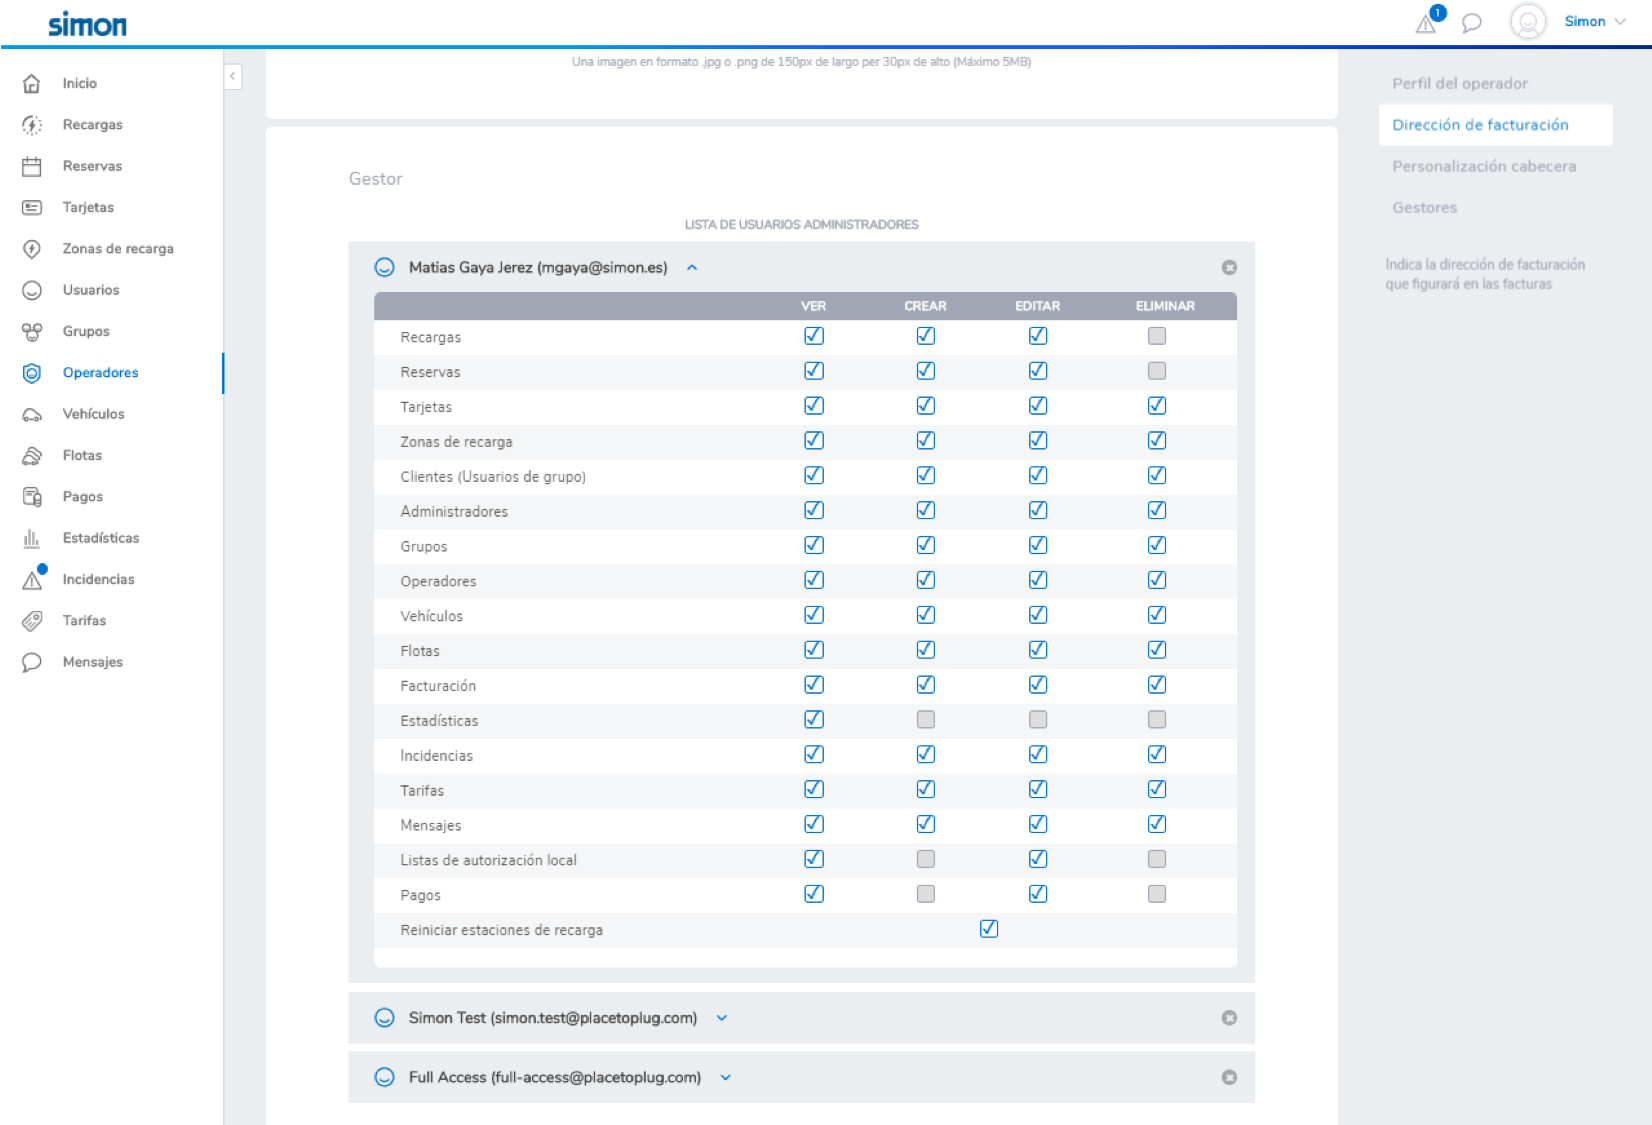The image size is (1652, 1125).
Task: Go to Usuarios in sidebar
Action: [91, 290]
